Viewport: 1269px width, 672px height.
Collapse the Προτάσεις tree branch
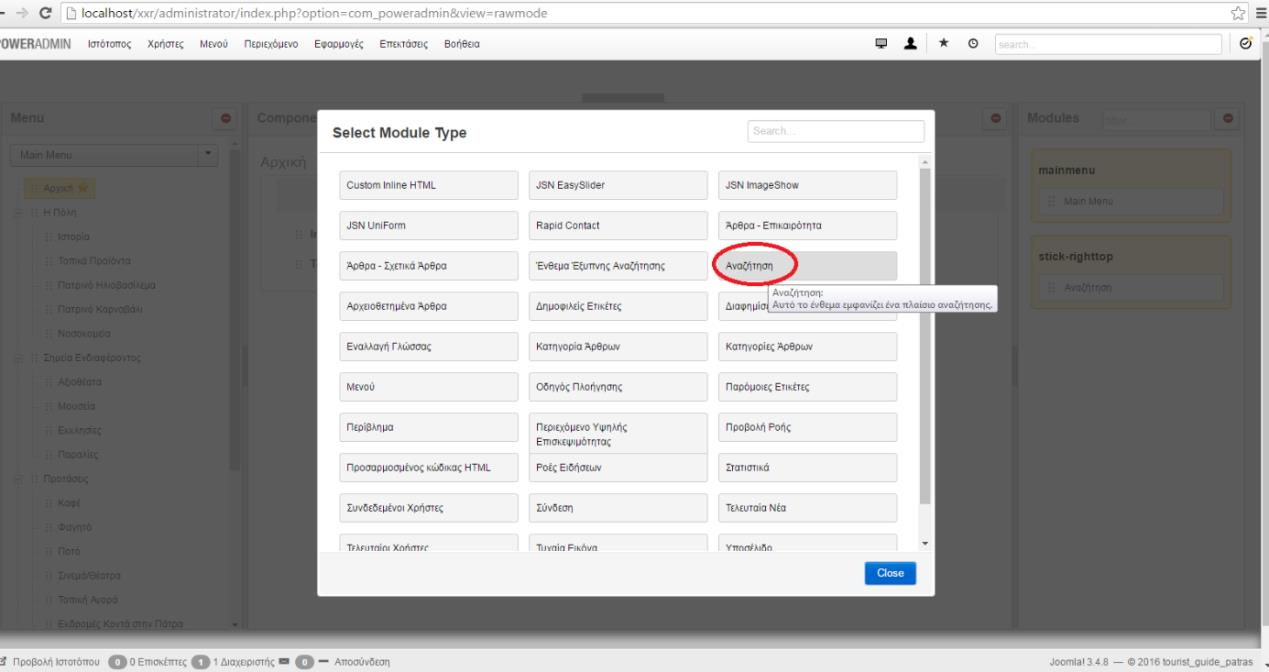click(17, 478)
